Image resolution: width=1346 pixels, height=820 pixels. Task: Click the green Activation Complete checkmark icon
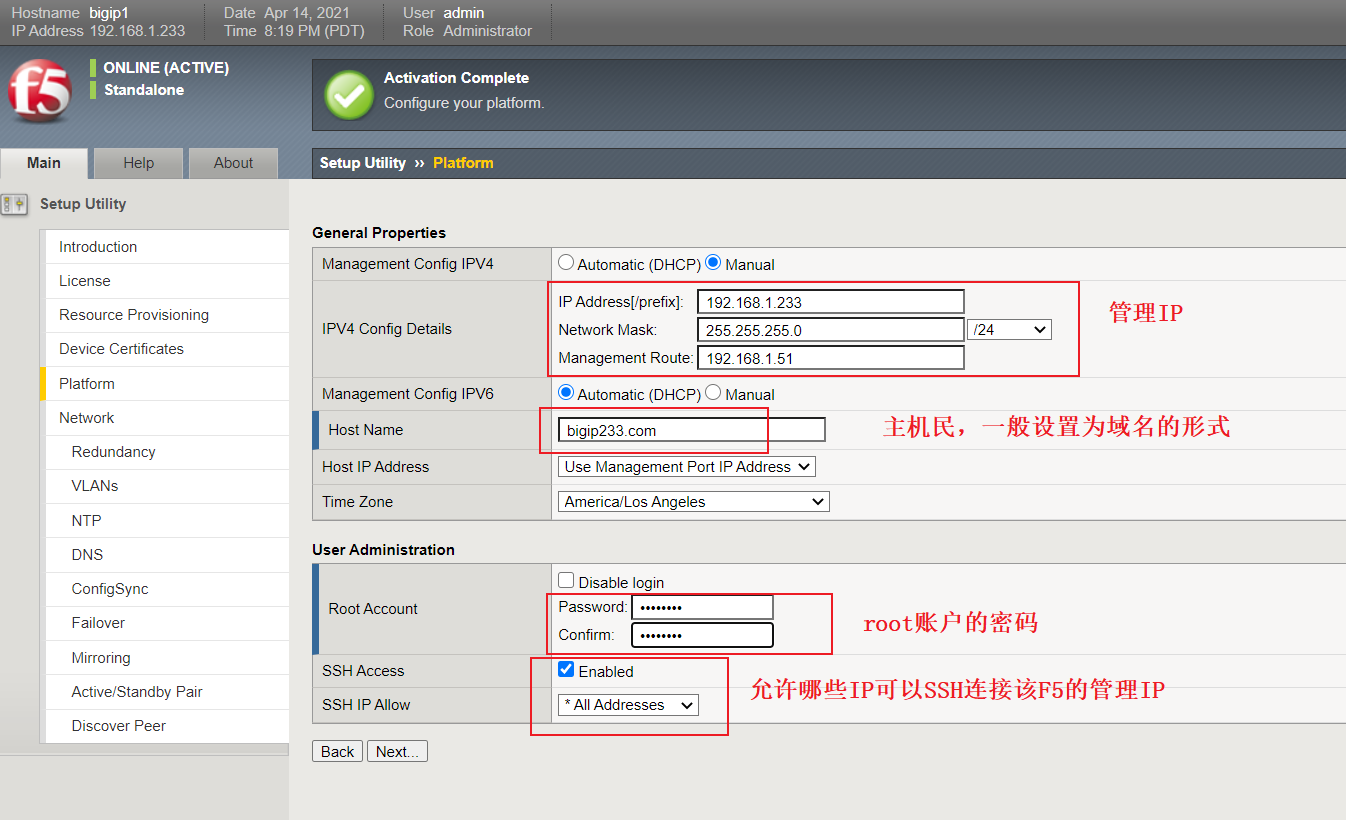point(347,92)
